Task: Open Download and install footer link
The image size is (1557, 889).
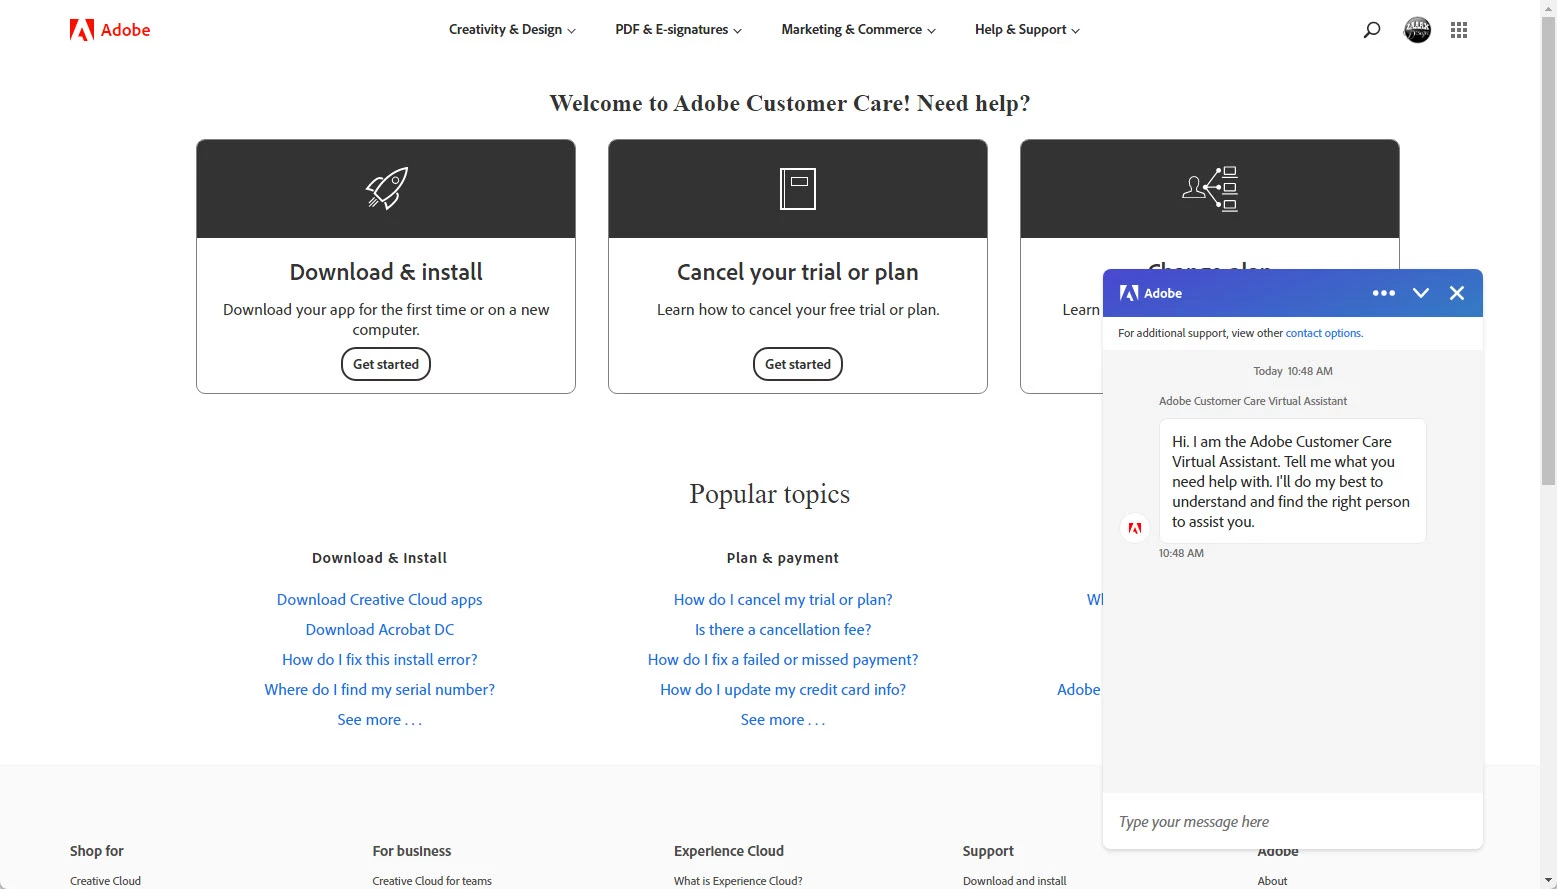Action: [x=1015, y=881]
